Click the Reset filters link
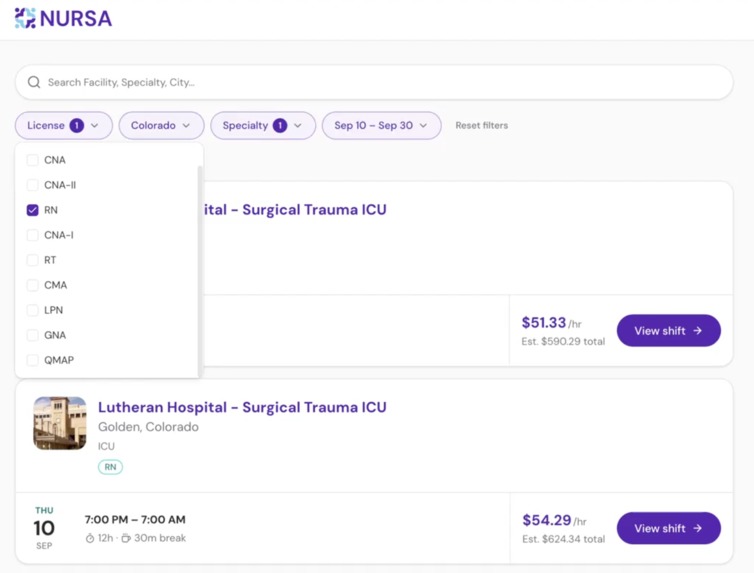Image resolution: width=754 pixels, height=573 pixels. pos(481,125)
